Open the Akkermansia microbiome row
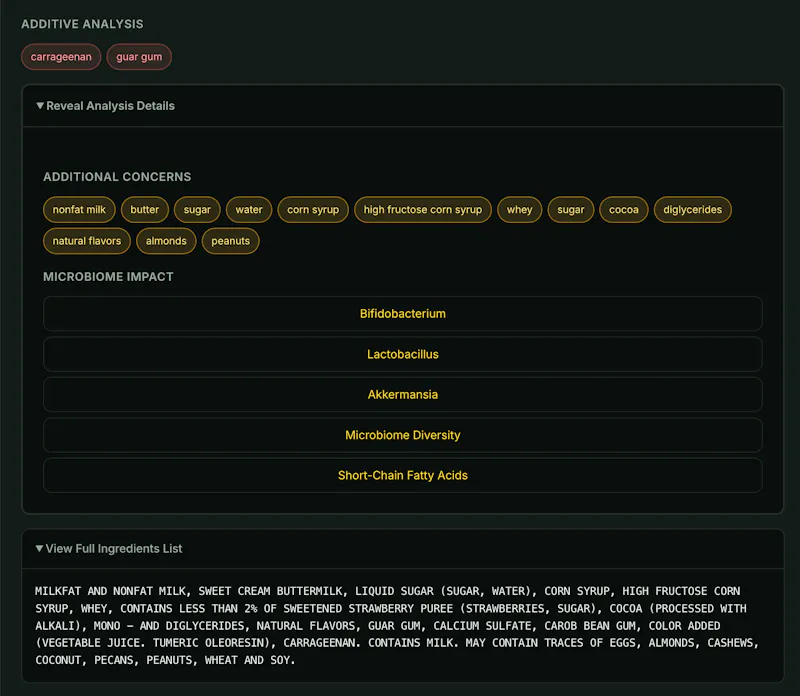Screen dimensions: 800x696 (x=403, y=394)
